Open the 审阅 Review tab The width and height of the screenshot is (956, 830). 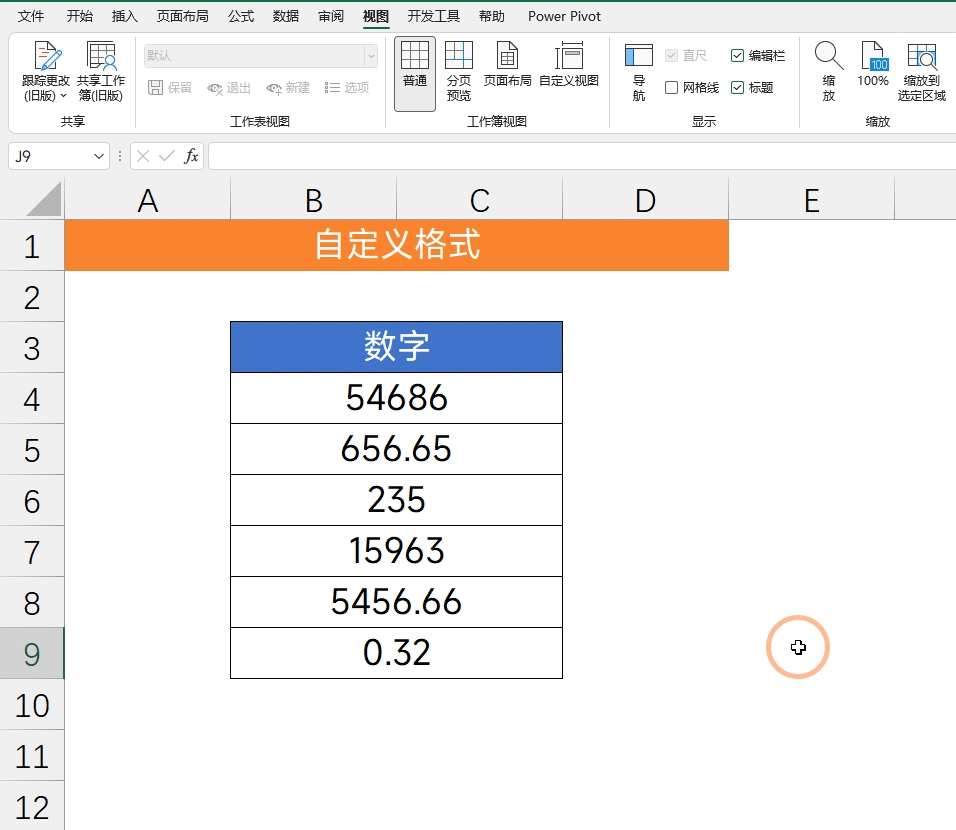pyautogui.click(x=331, y=16)
